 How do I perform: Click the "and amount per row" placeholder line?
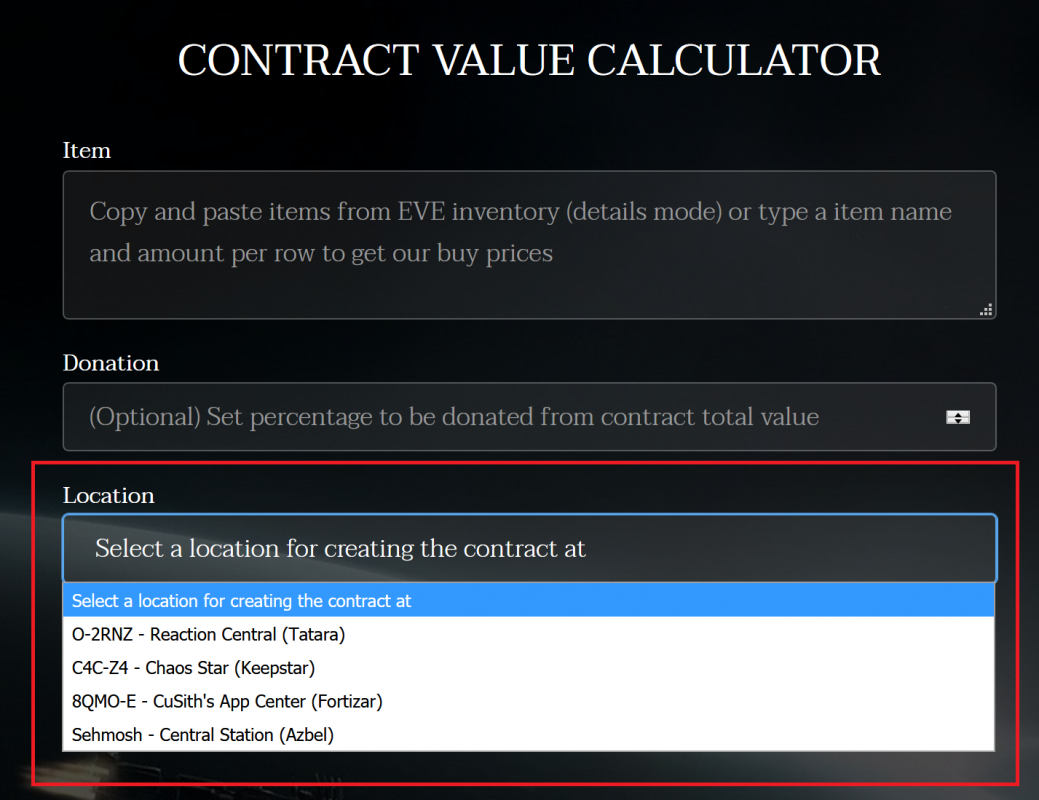321,254
